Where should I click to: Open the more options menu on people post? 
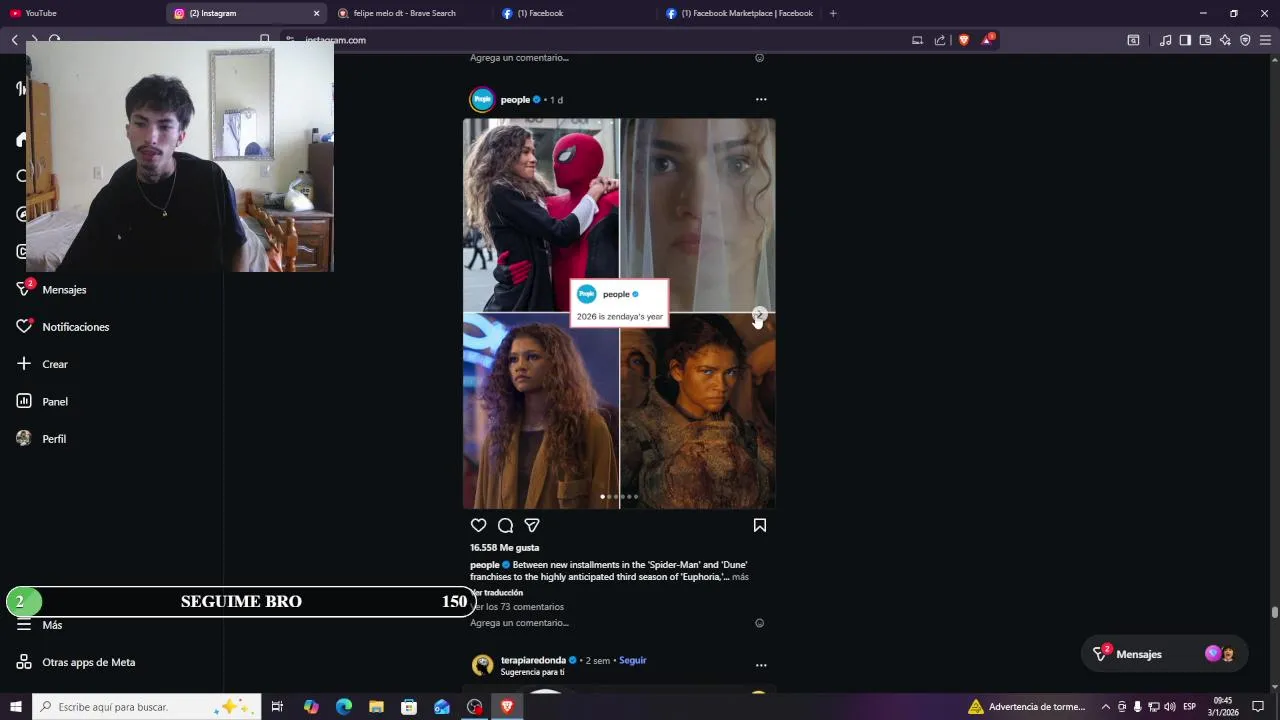(761, 99)
